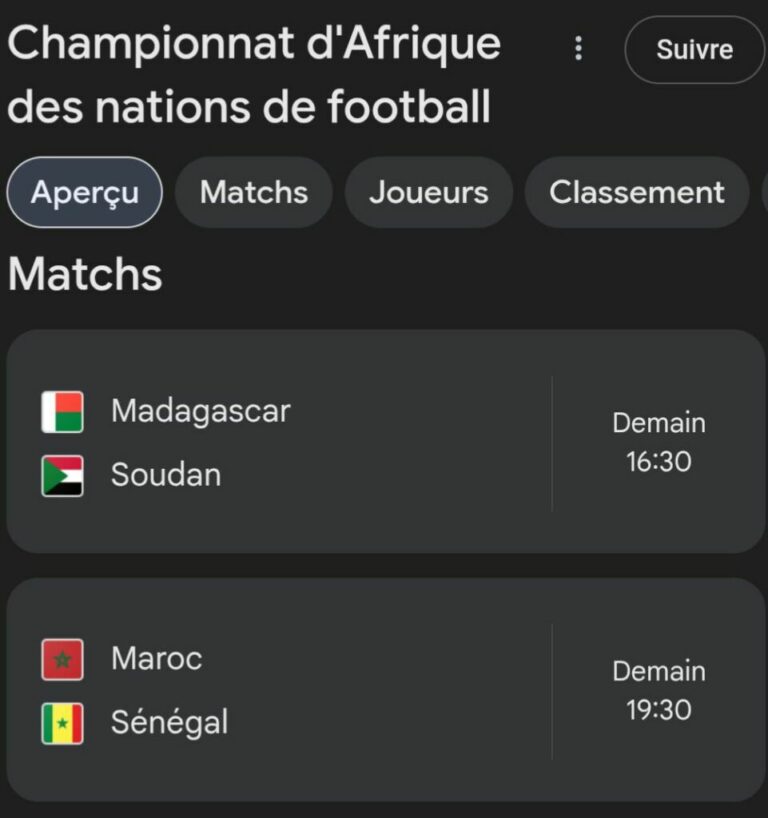The width and height of the screenshot is (768, 818).
Task: Click the Maroc team name
Action: point(157,659)
